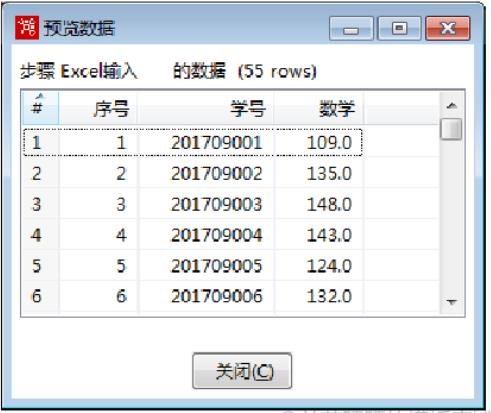Click 序号 cell in row with 201709005
The image size is (491, 413).
(98, 266)
